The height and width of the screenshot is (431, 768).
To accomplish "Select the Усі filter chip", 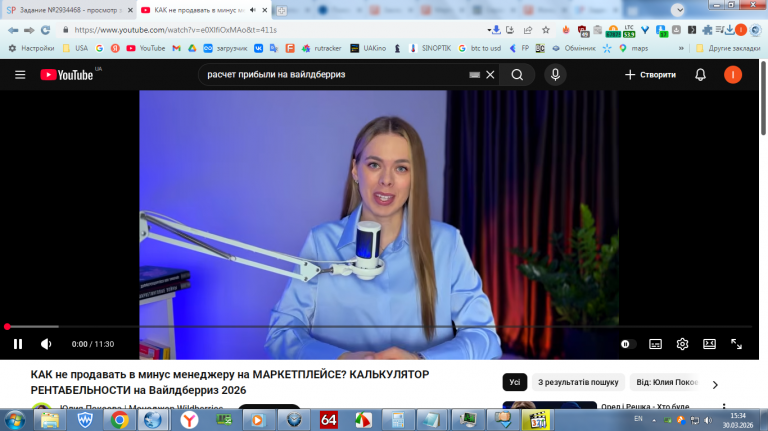I will [514, 382].
